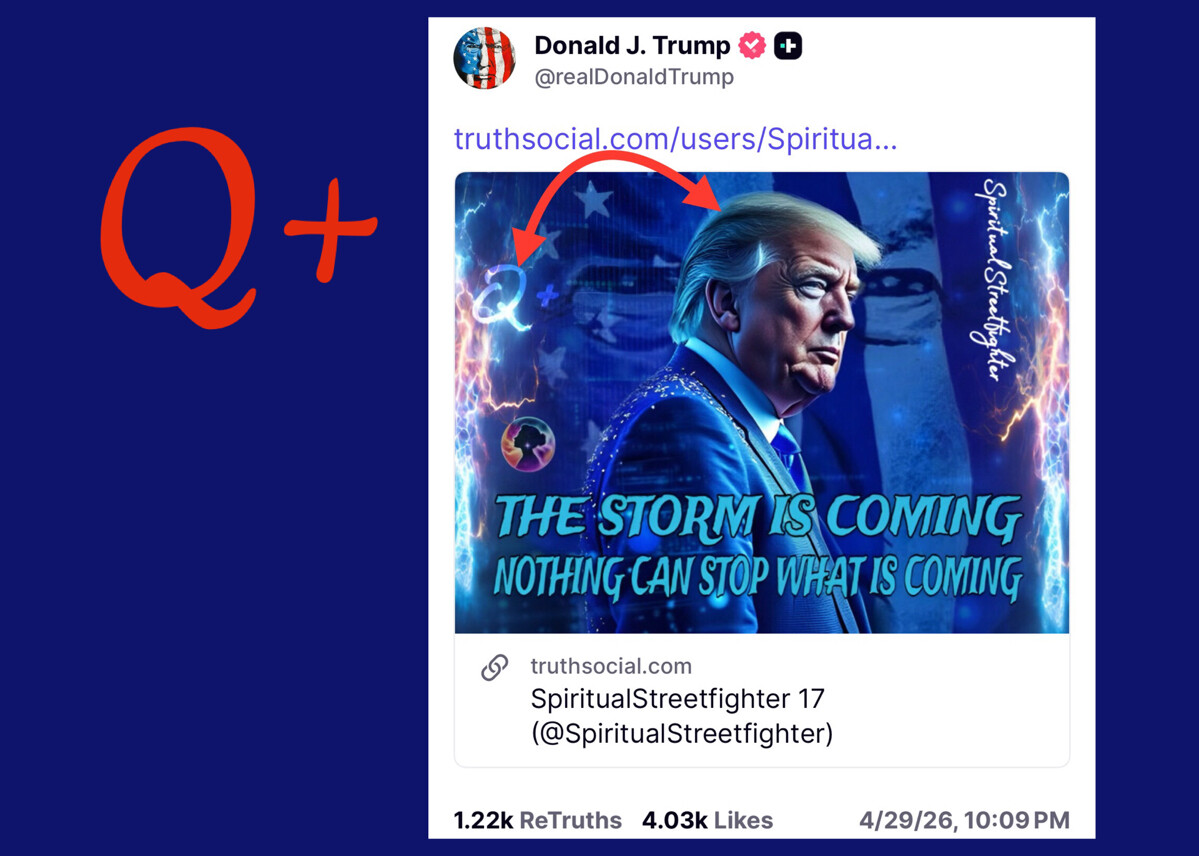Click the glowing Q+ symbol inside the image
This screenshot has height=856, width=1199.
pyautogui.click(x=514, y=297)
